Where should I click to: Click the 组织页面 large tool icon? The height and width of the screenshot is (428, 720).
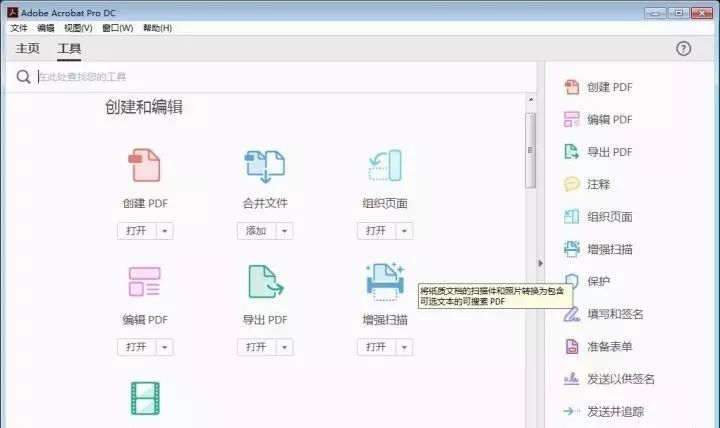coord(385,165)
